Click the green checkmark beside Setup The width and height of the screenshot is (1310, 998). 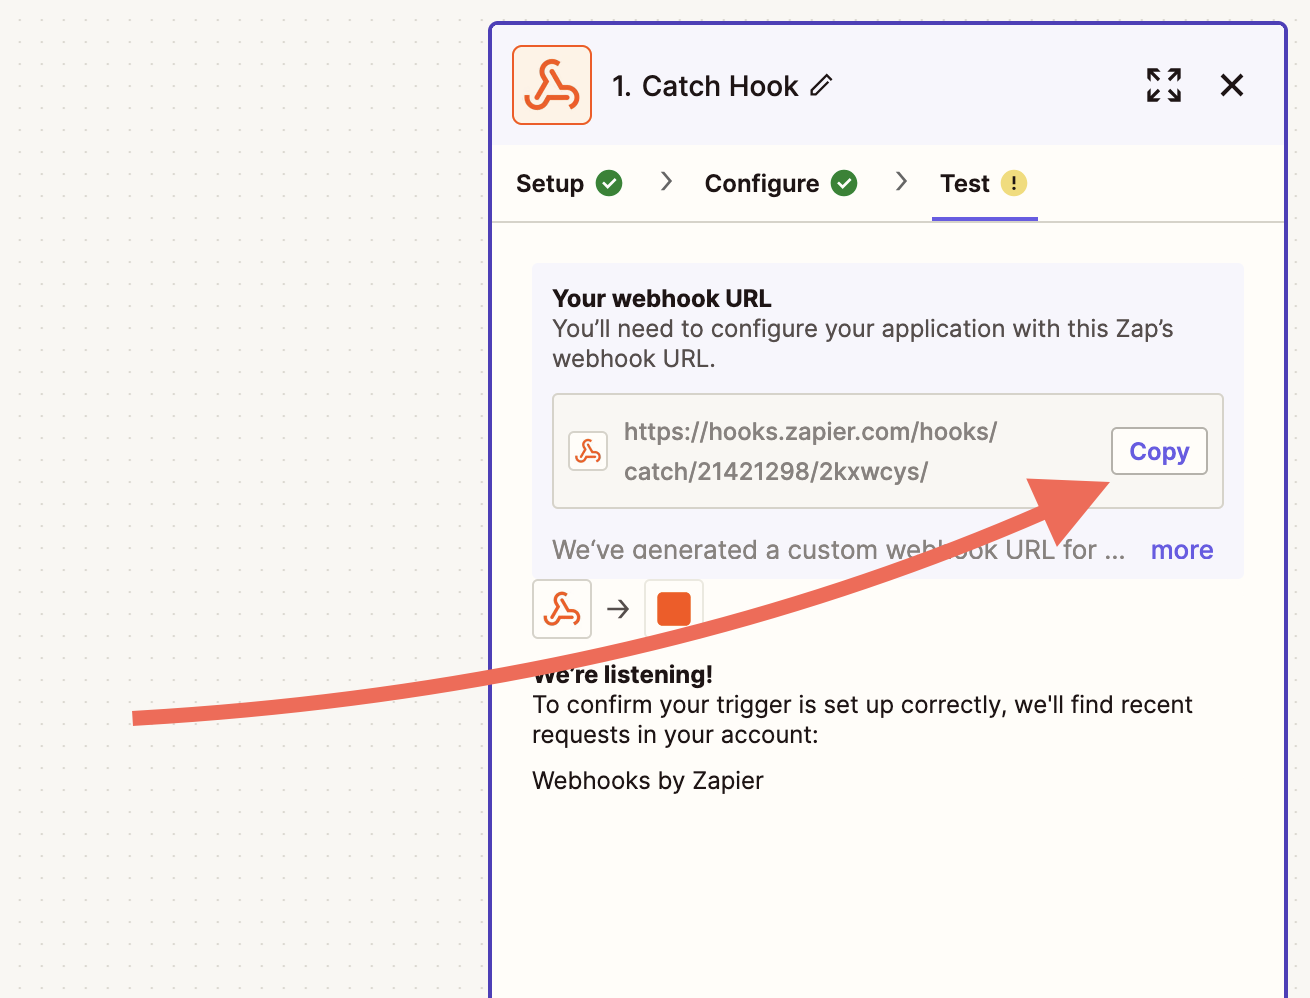coord(609,184)
